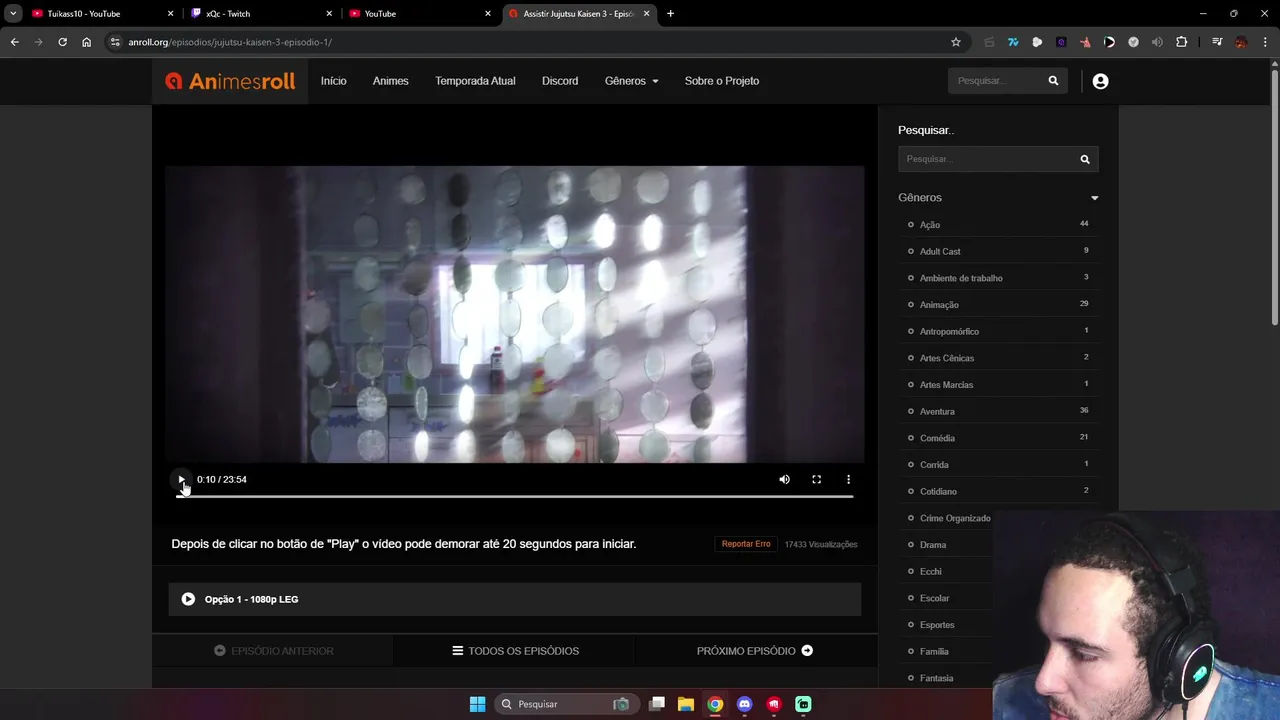Enter fullscreen in the video player
The width and height of the screenshot is (1280, 720).
pyautogui.click(x=816, y=480)
